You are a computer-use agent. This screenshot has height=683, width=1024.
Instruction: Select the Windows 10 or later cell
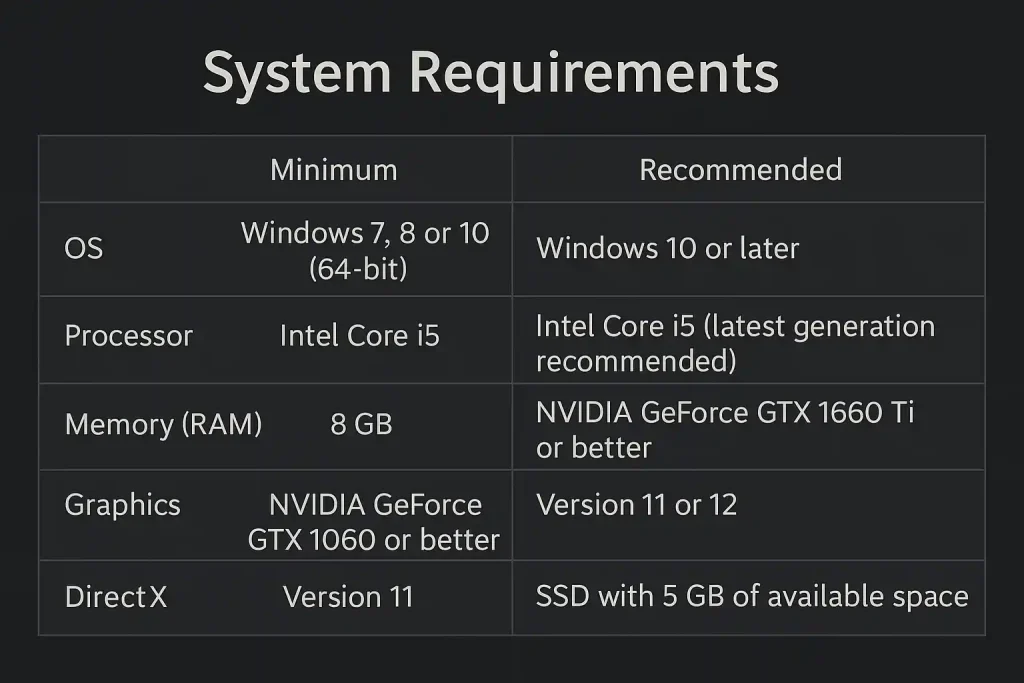[x=667, y=249]
